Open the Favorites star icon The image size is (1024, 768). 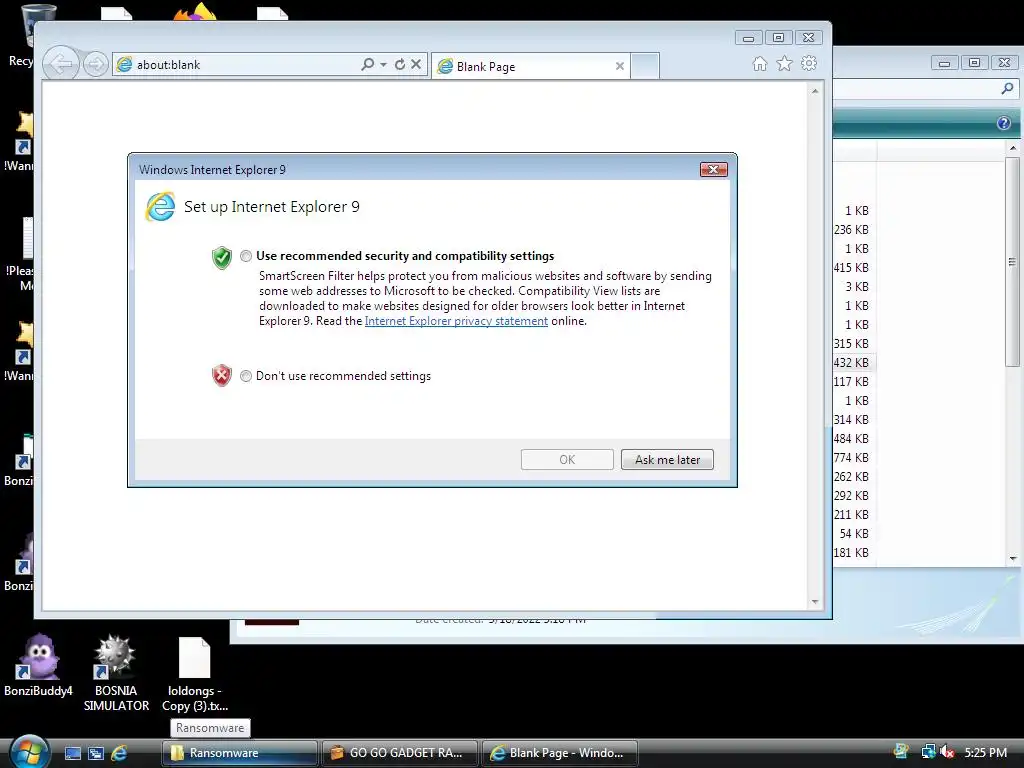pyautogui.click(x=784, y=63)
